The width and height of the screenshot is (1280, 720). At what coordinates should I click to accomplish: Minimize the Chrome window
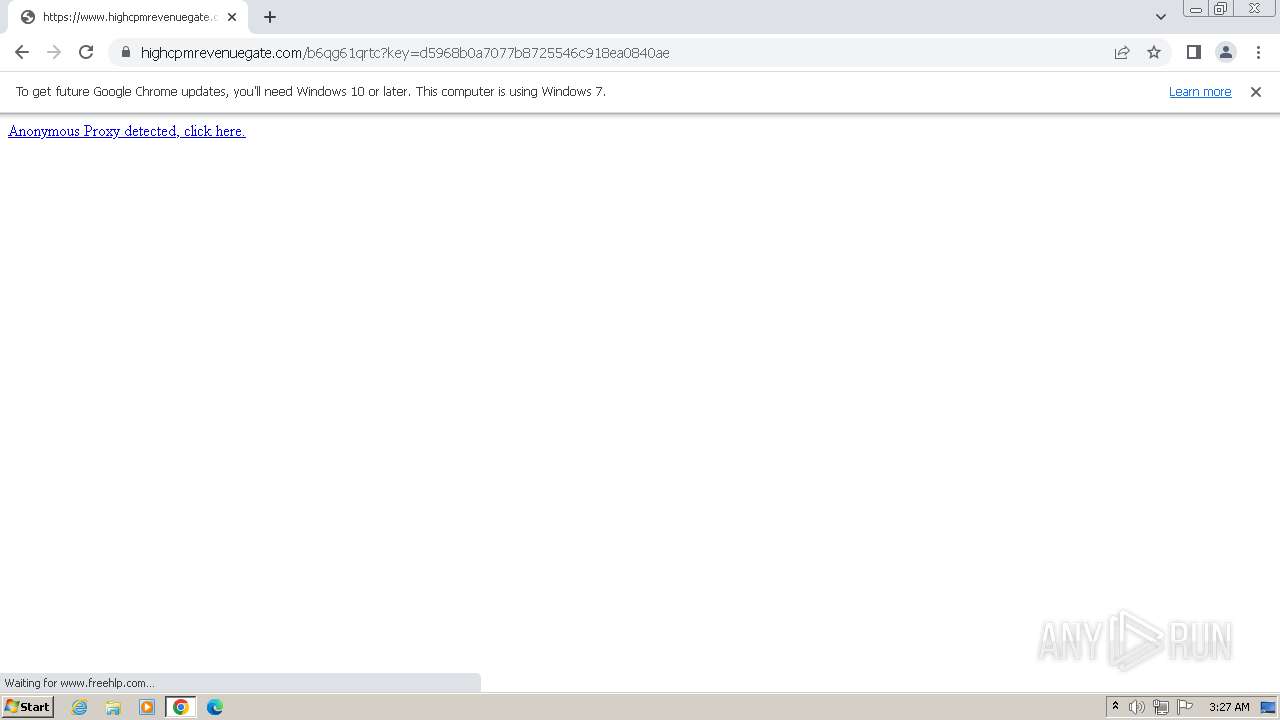pos(1196,9)
